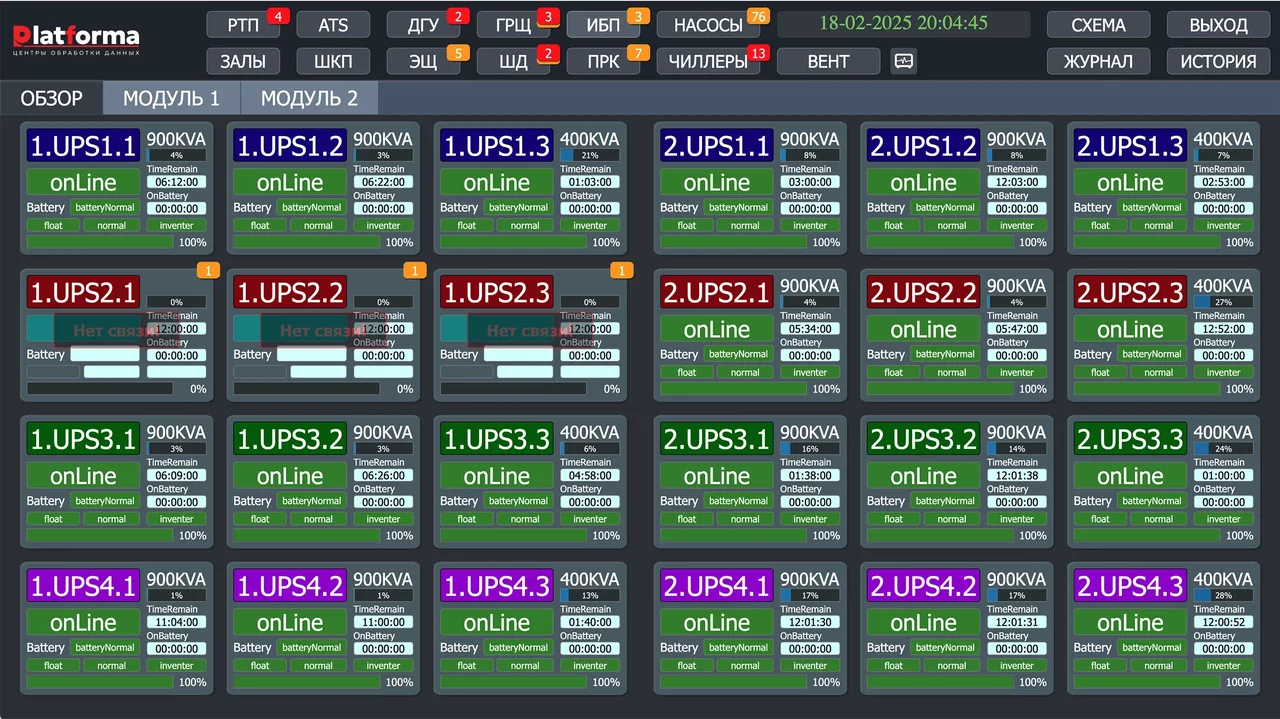
Task: Click the monitor diagnostics icon beside ВЕНТ
Action: [903, 61]
